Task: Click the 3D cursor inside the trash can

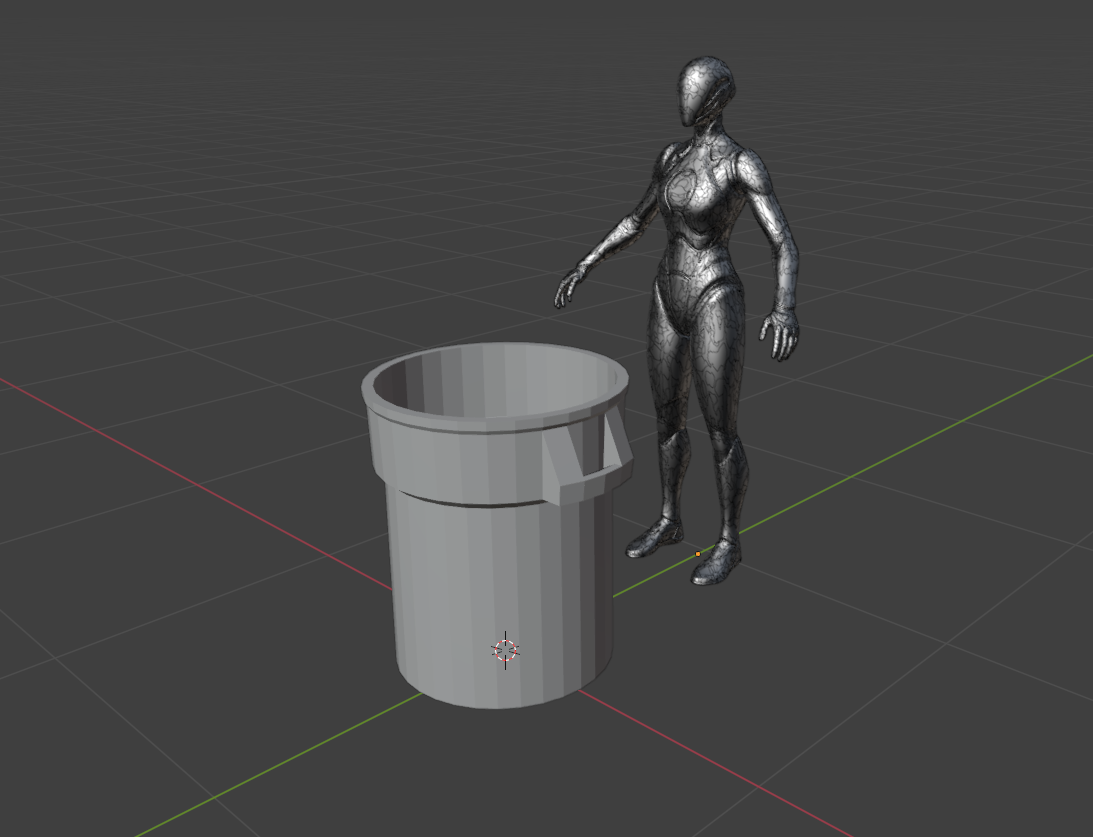Action: point(505,650)
